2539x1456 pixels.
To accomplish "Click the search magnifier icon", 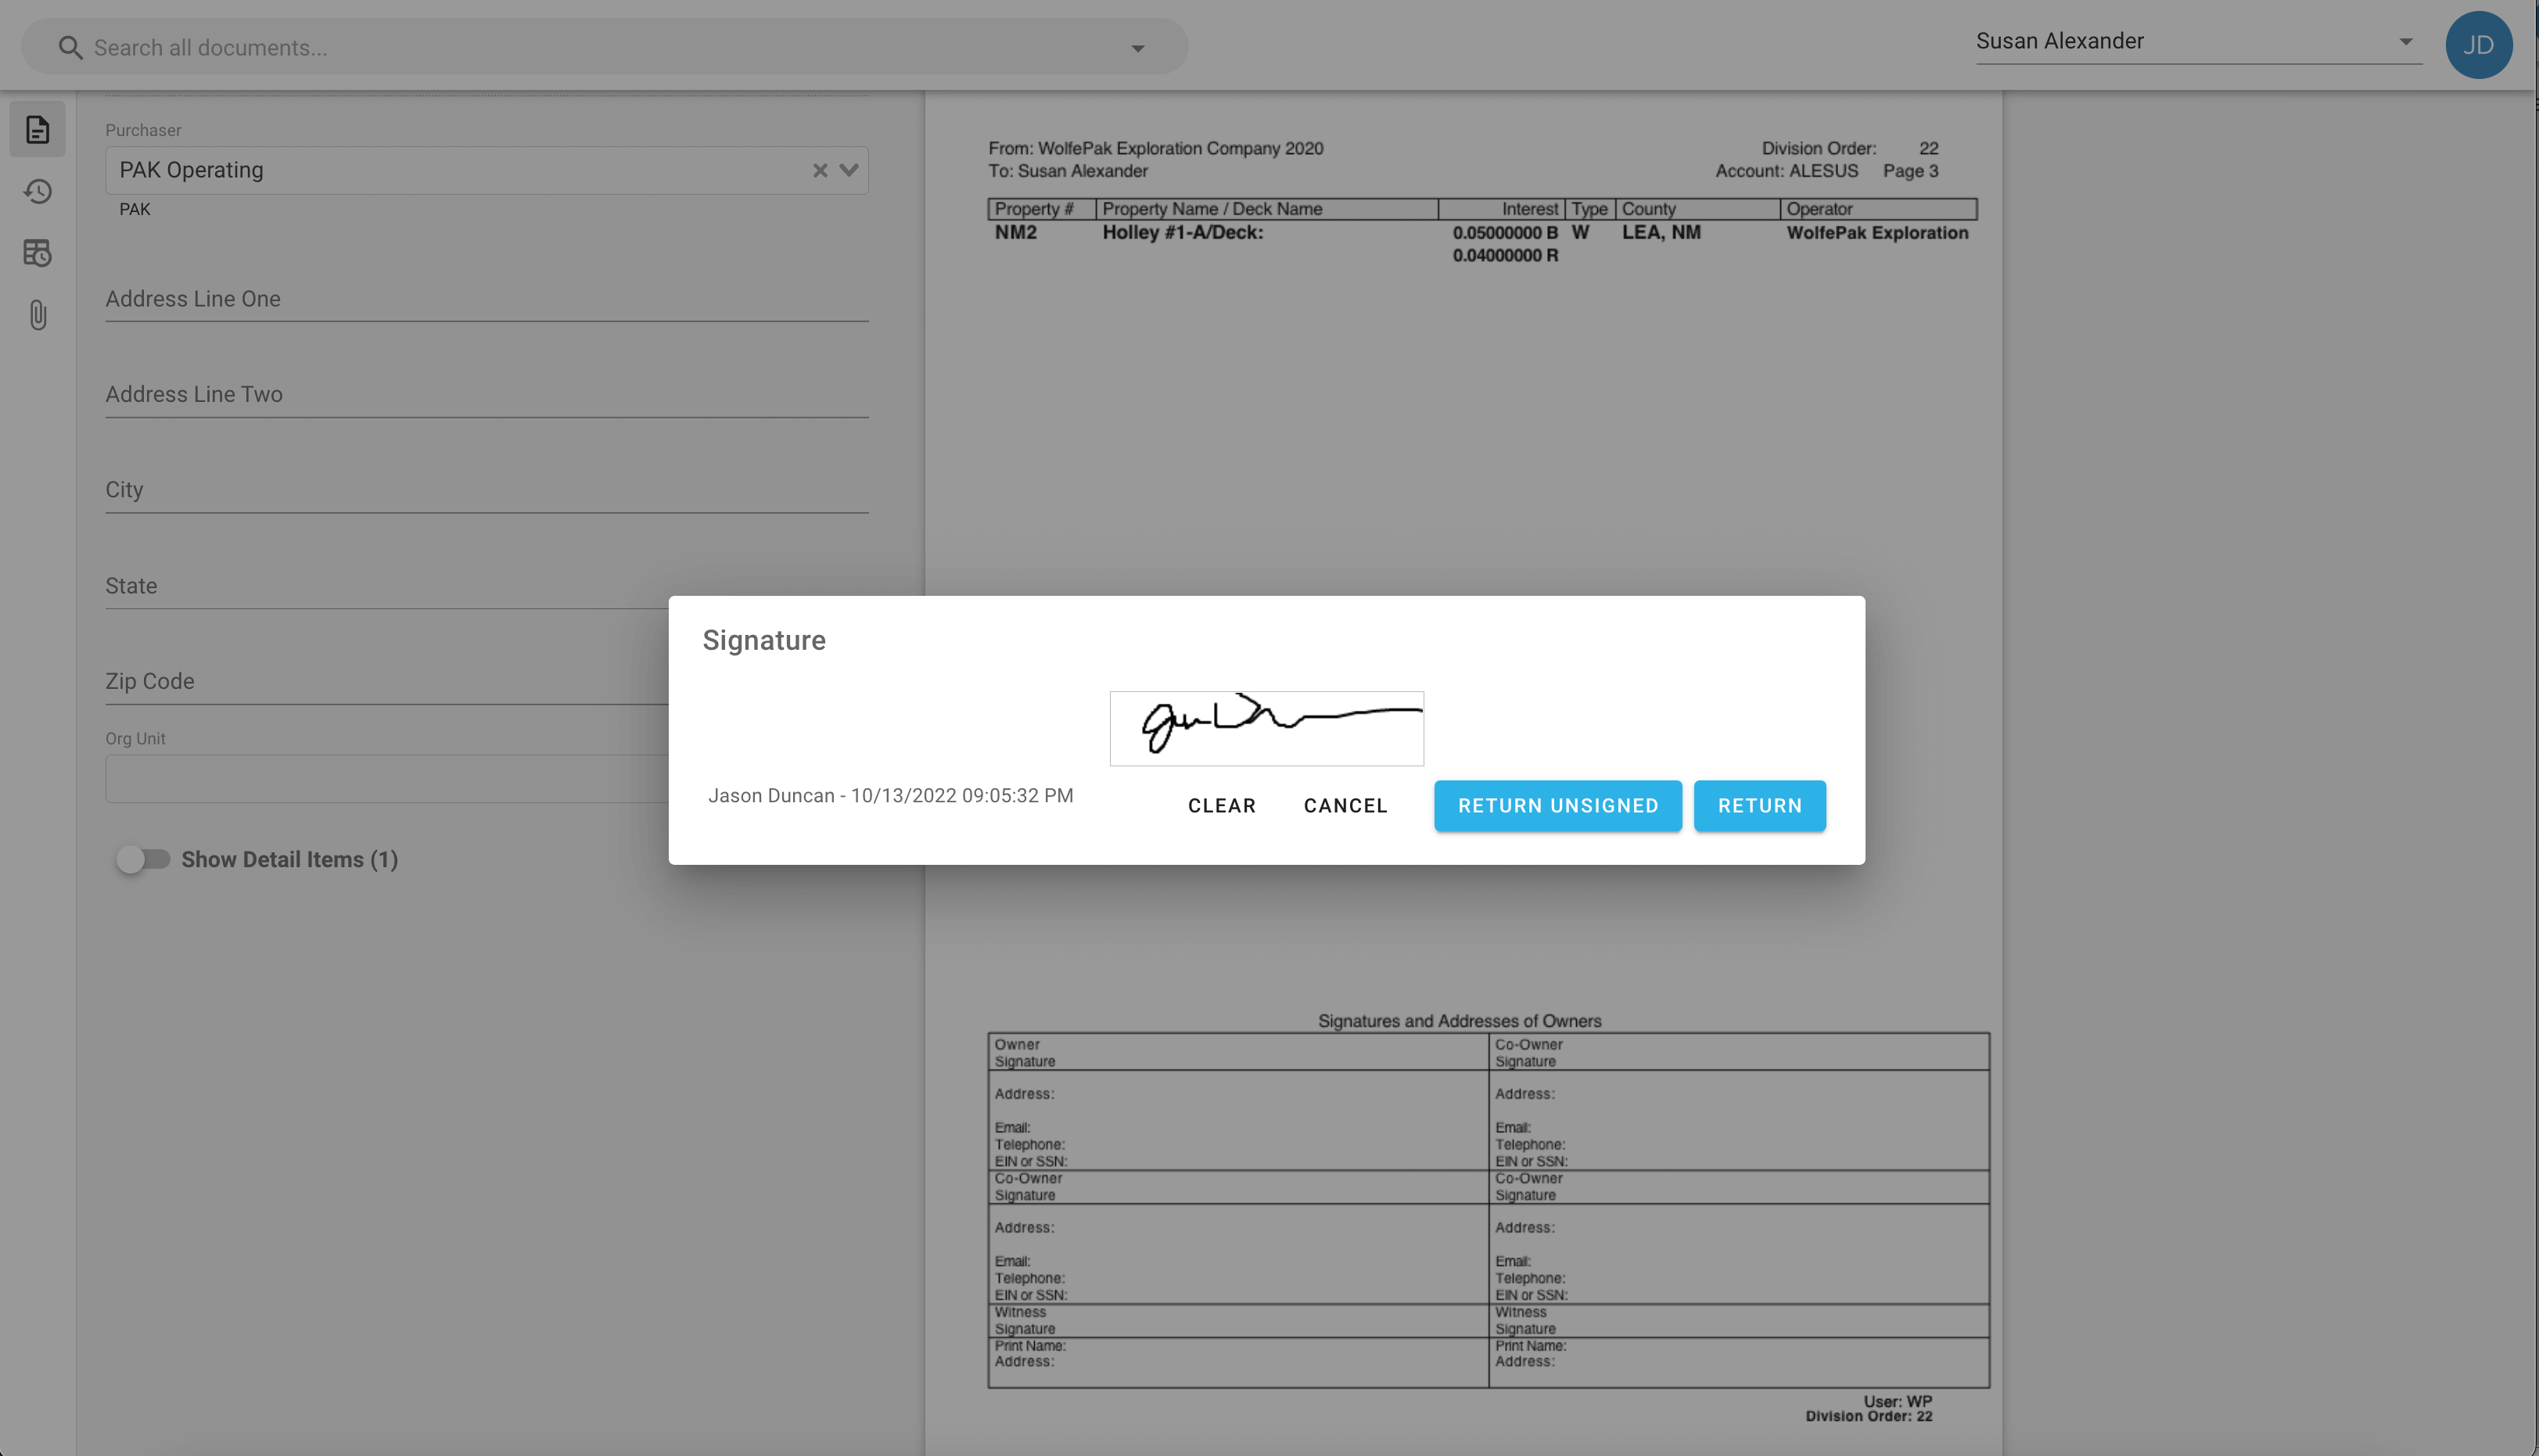I will coord(70,47).
